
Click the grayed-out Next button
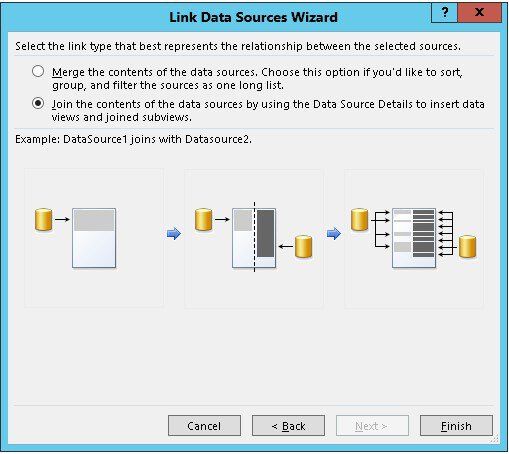tap(372, 426)
